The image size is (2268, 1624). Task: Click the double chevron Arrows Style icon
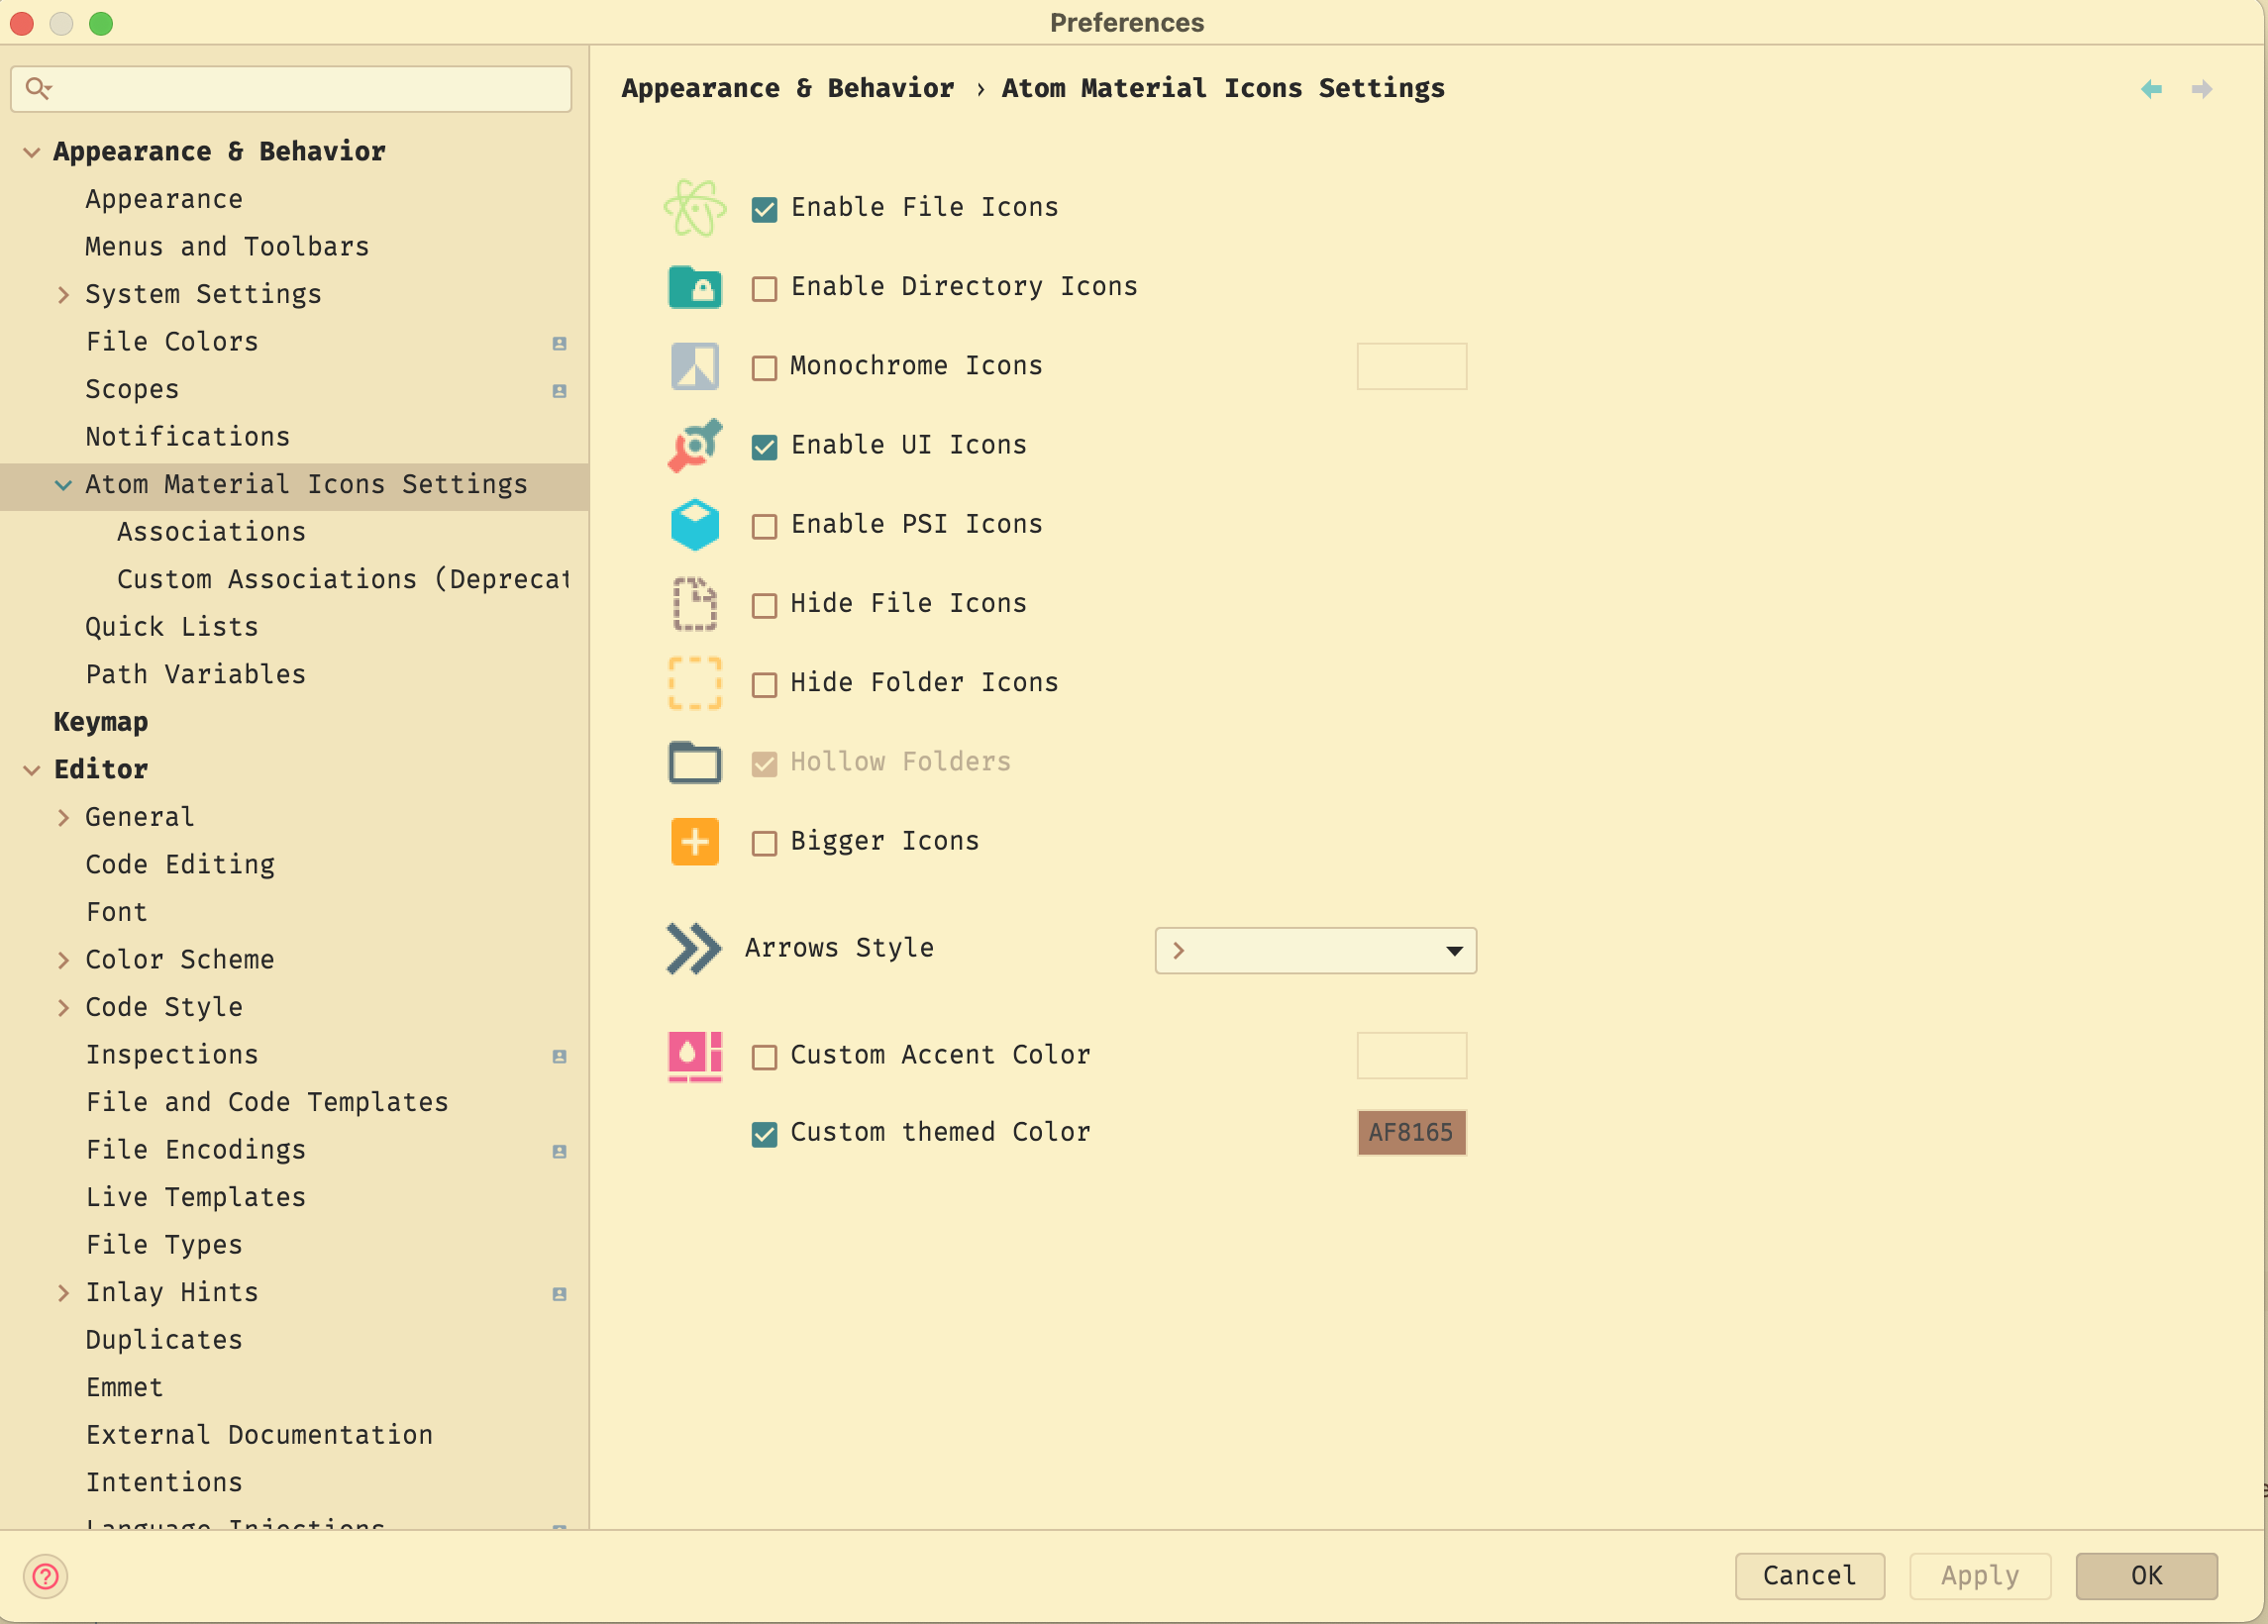[x=693, y=949]
